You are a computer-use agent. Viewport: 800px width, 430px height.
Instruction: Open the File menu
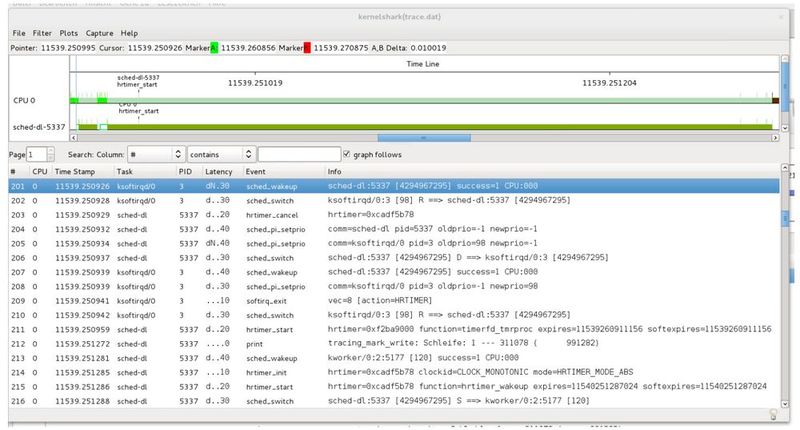point(19,33)
